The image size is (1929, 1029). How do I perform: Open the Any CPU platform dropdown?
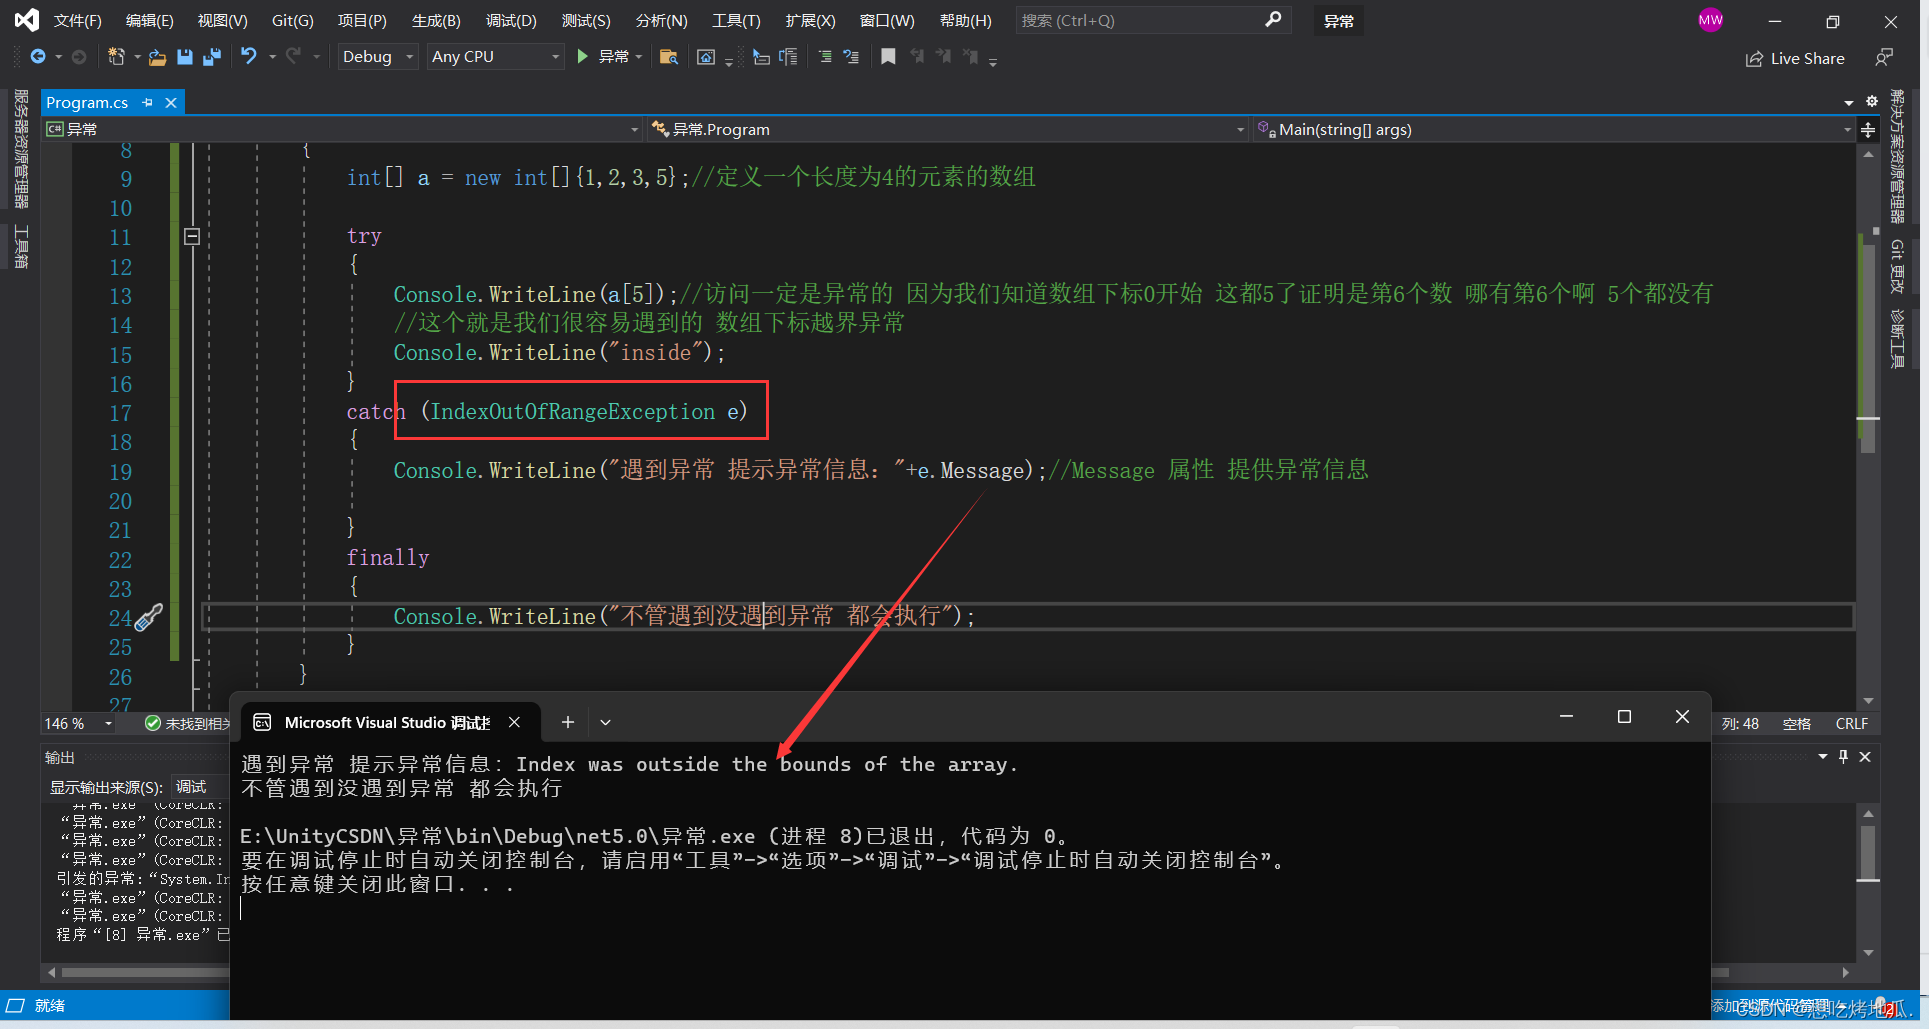tap(496, 57)
